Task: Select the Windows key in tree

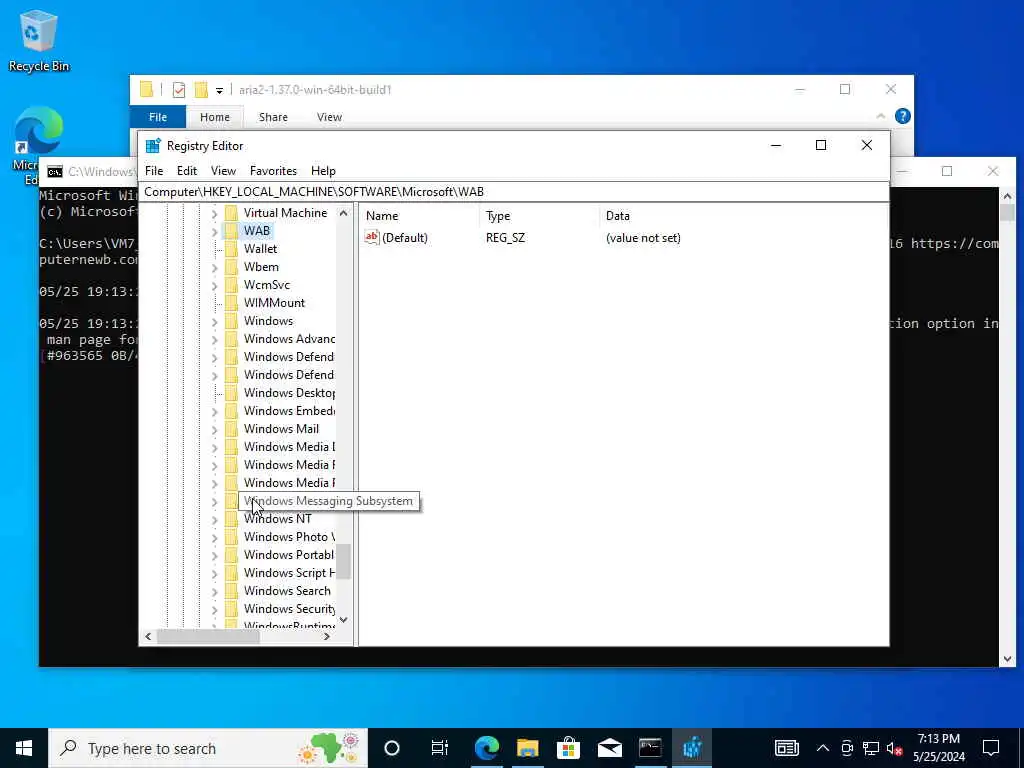Action: click(268, 321)
